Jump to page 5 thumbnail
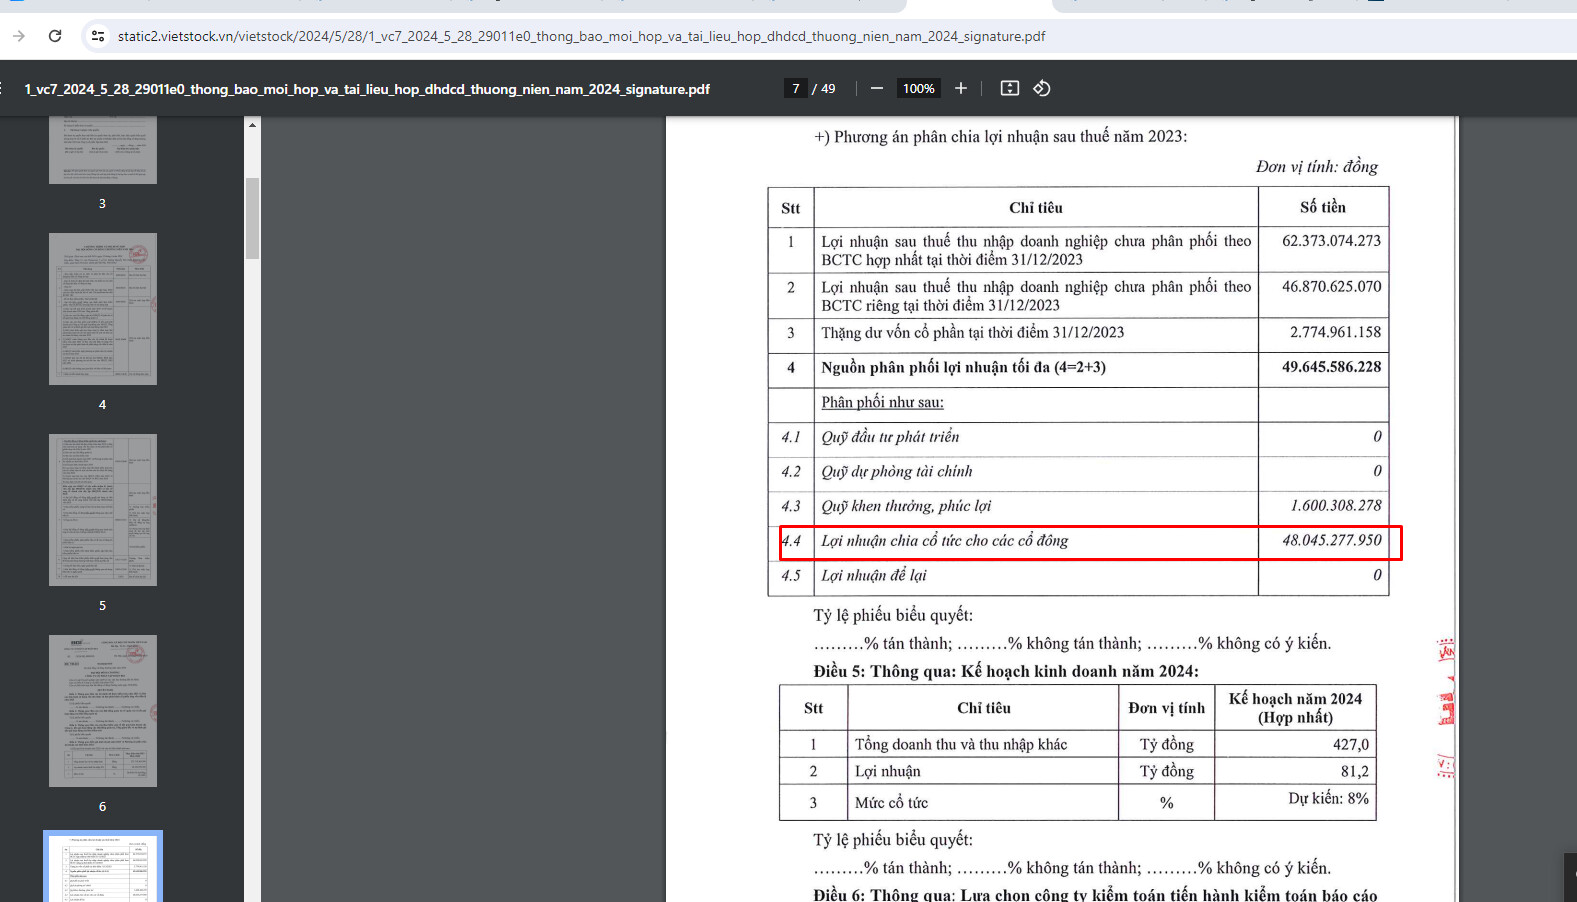Image resolution: width=1577 pixels, height=902 pixels. [103, 510]
